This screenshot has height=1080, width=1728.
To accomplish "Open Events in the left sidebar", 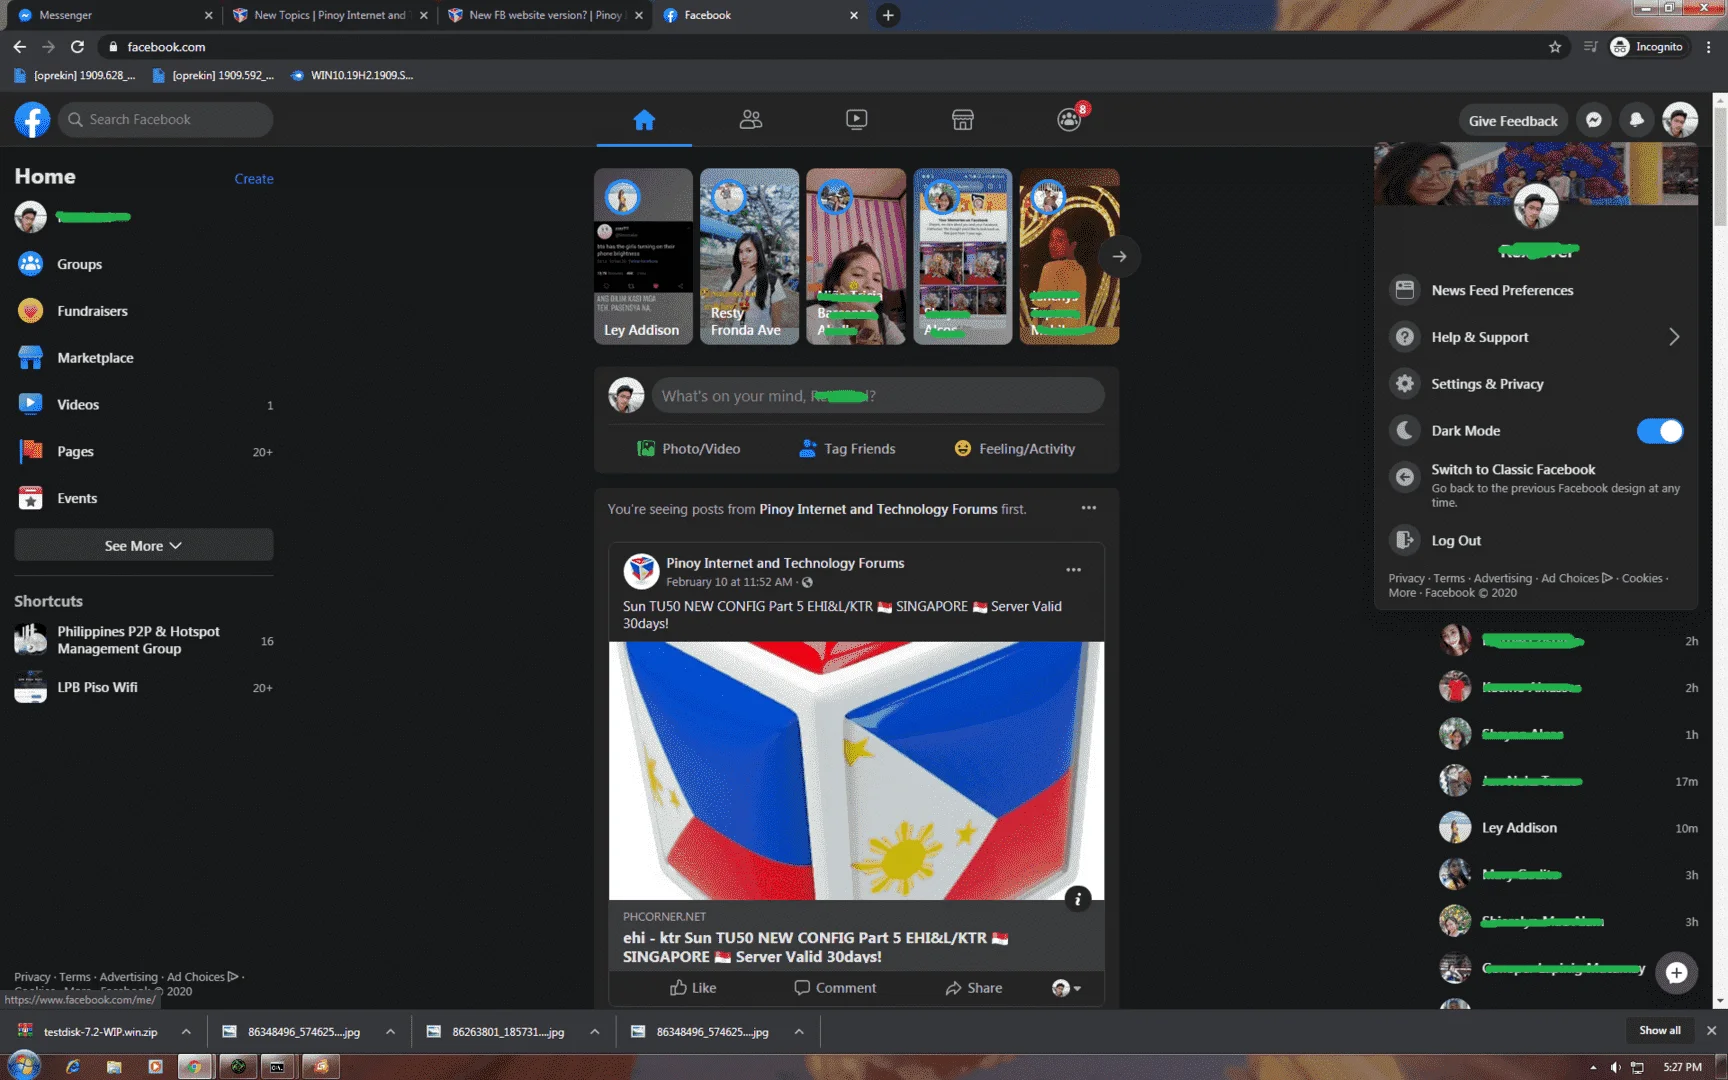I will pos(144,498).
